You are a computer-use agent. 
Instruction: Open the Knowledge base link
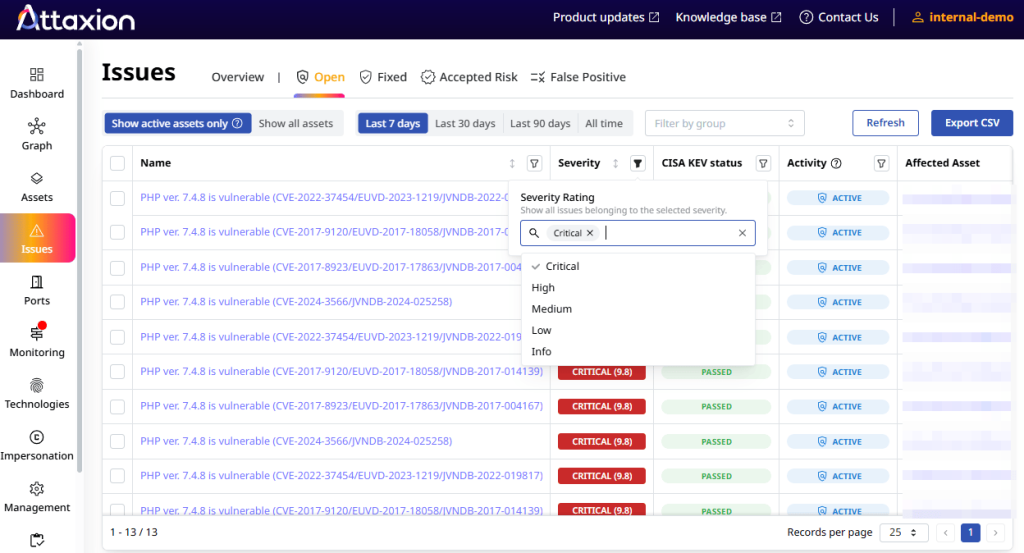tap(728, 18)
